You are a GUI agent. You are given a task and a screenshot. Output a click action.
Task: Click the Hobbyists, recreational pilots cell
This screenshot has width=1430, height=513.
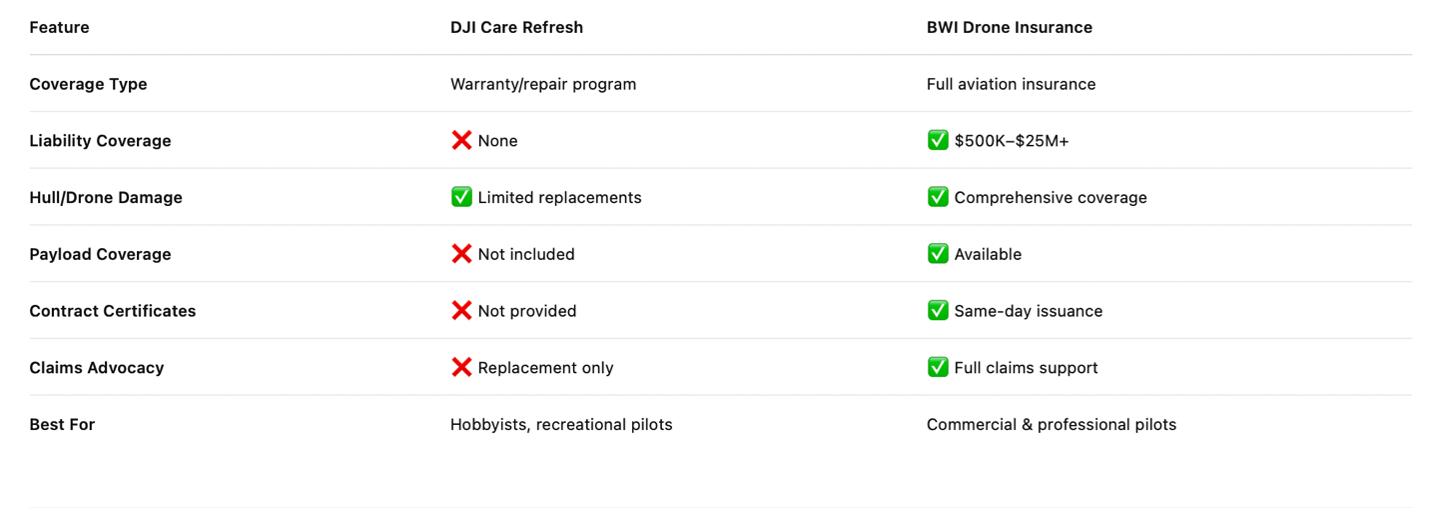(x=561, y=425)
